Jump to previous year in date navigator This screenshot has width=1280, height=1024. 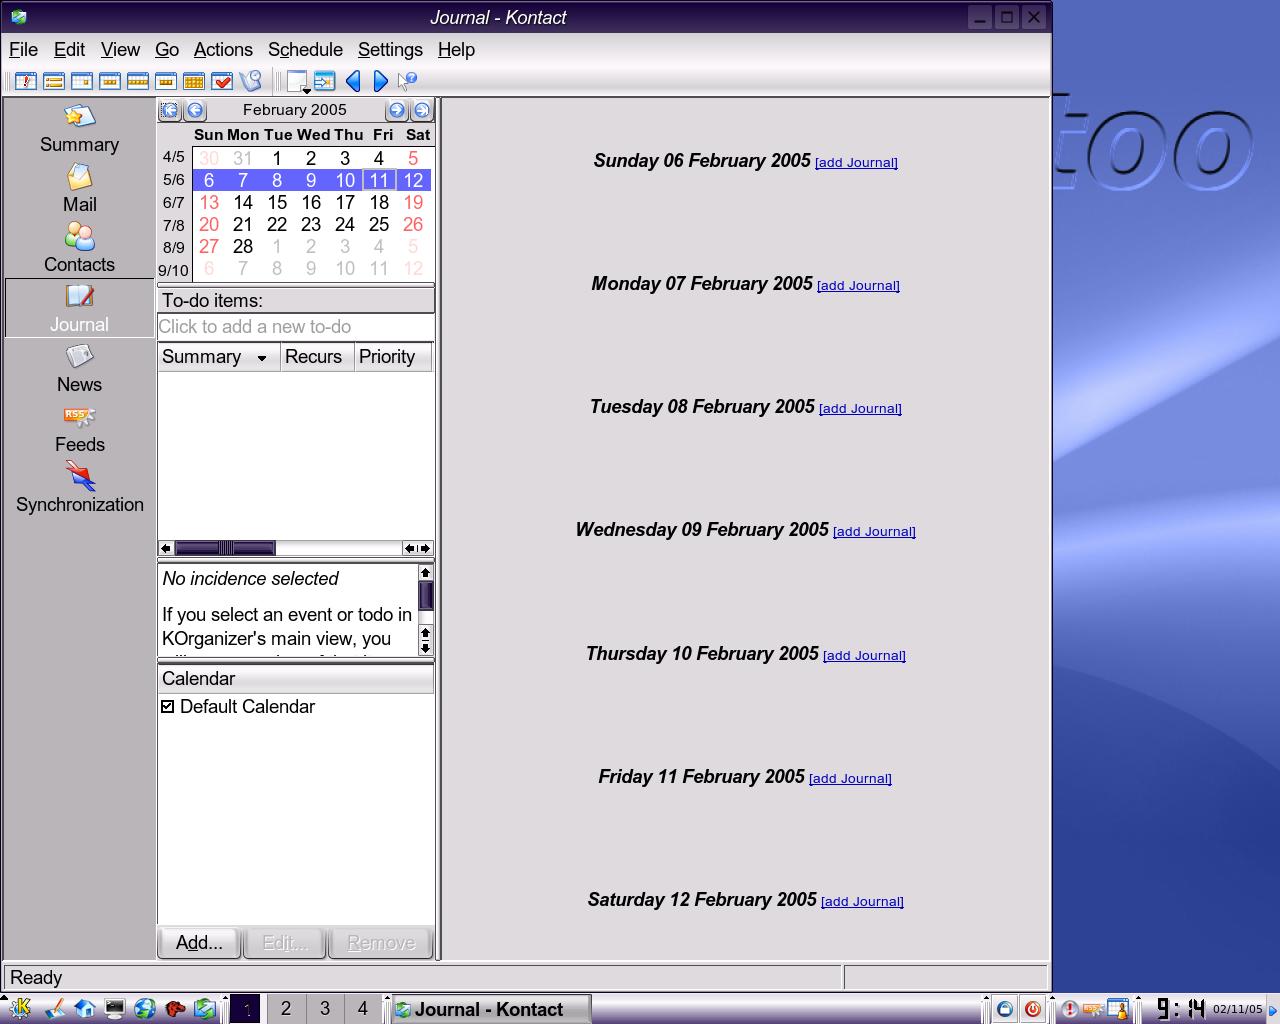(x=169, y=110)
